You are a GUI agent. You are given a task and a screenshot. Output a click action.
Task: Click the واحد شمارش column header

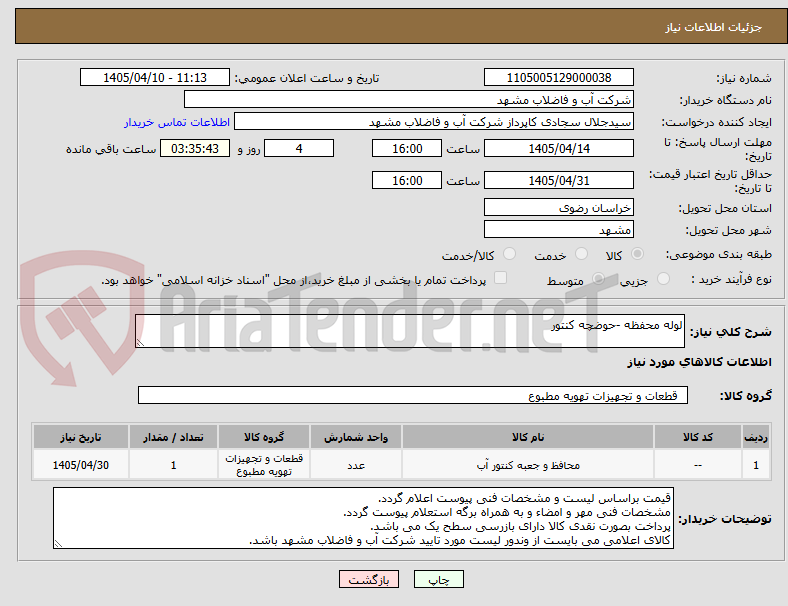pyautogui.click(x=356, y=437)
